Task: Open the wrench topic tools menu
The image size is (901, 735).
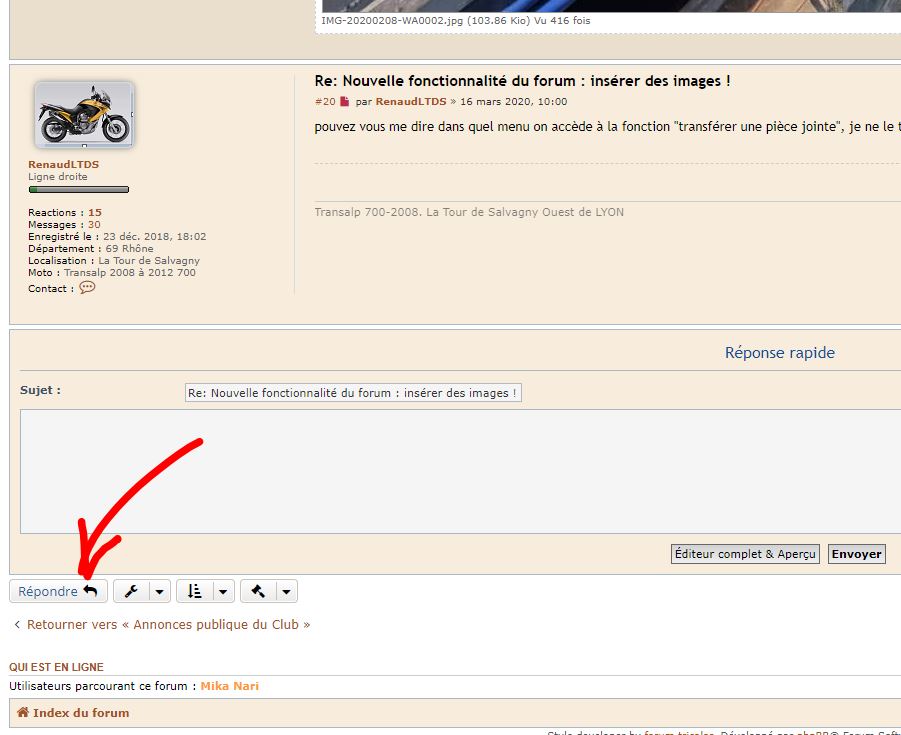Action: pyautogui.click(x=131, y=591)
